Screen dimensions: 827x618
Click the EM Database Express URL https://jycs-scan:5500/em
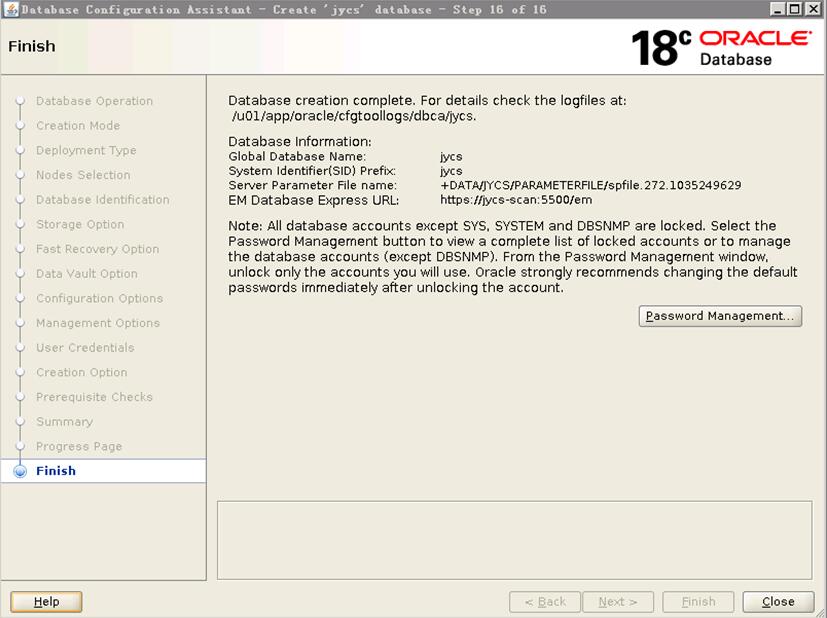point(516,200)
